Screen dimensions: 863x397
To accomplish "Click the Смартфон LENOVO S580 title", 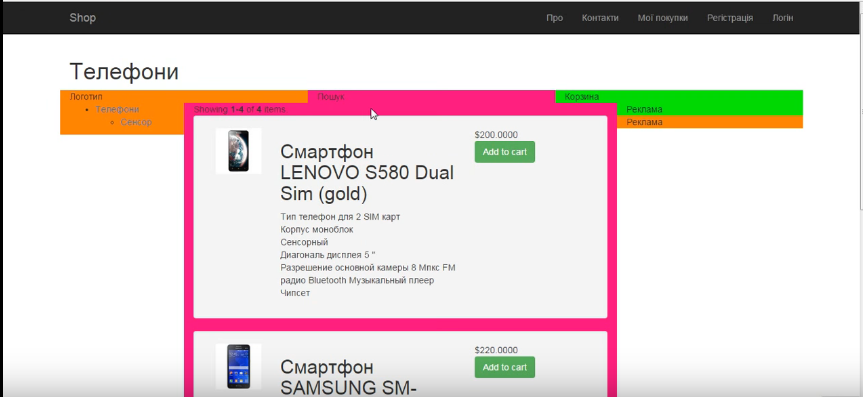I will (x=367, y=172).
